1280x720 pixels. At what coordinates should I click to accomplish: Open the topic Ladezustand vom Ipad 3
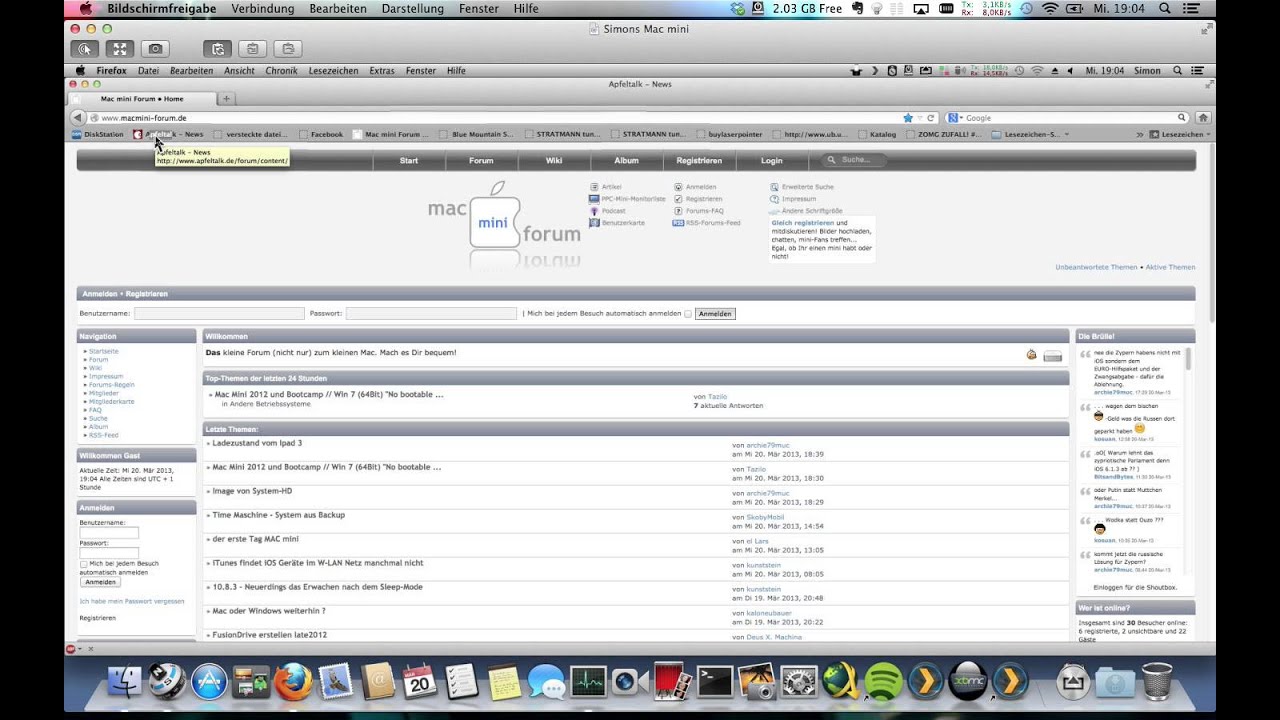coord(257,443)
